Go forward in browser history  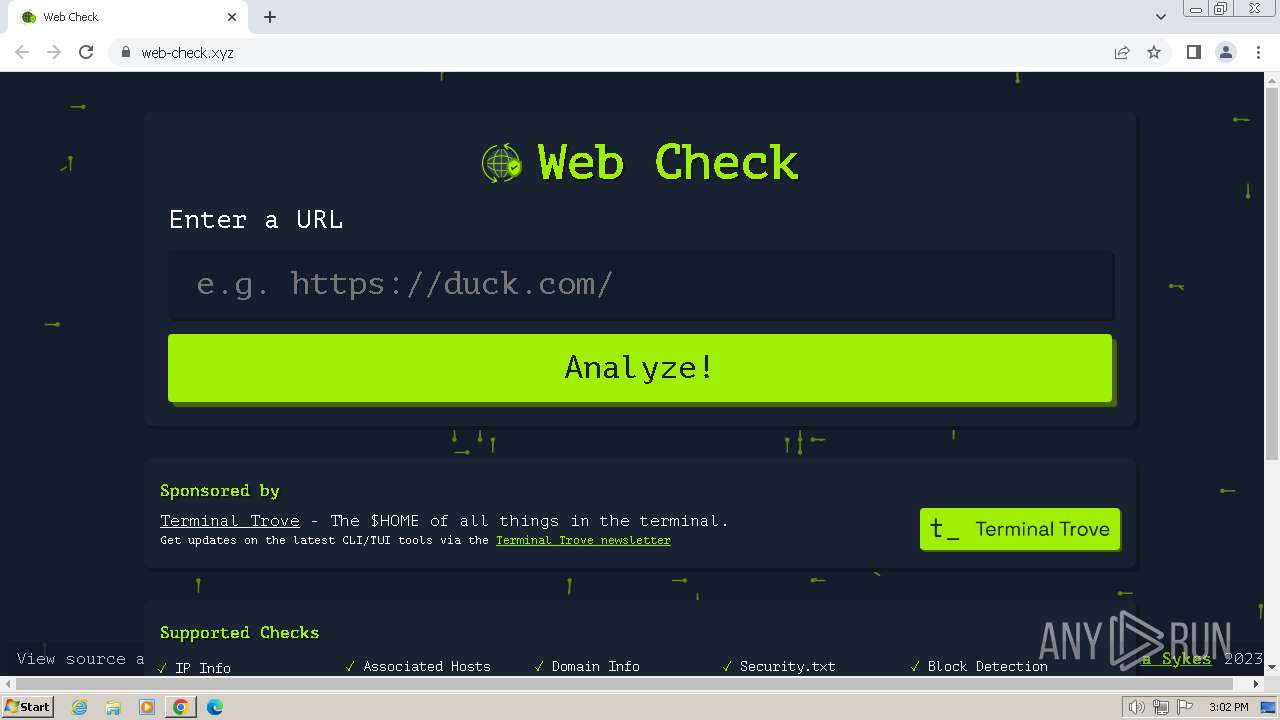(54, 52)
